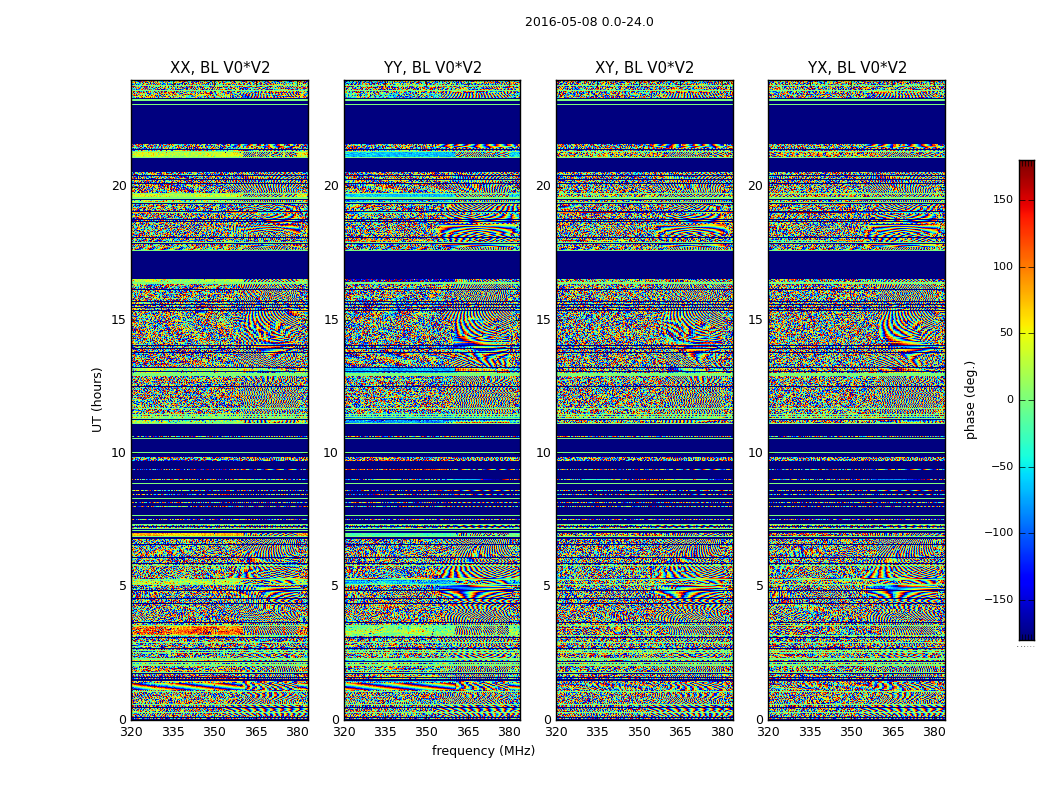Click the colorbar tick label 150
This screenshot has width=1050, height=800.
[x=1003, y=199]
